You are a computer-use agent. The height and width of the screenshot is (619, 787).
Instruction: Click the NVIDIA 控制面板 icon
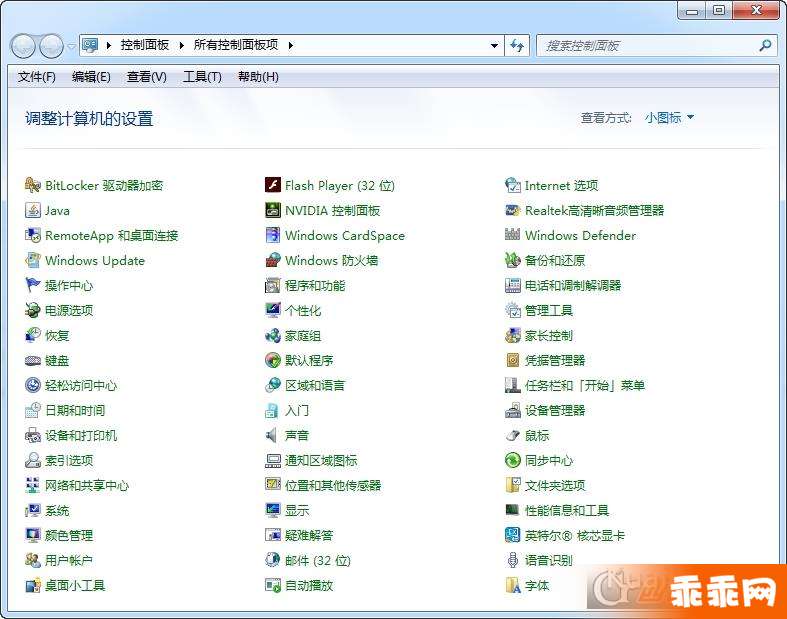[273, 210]
